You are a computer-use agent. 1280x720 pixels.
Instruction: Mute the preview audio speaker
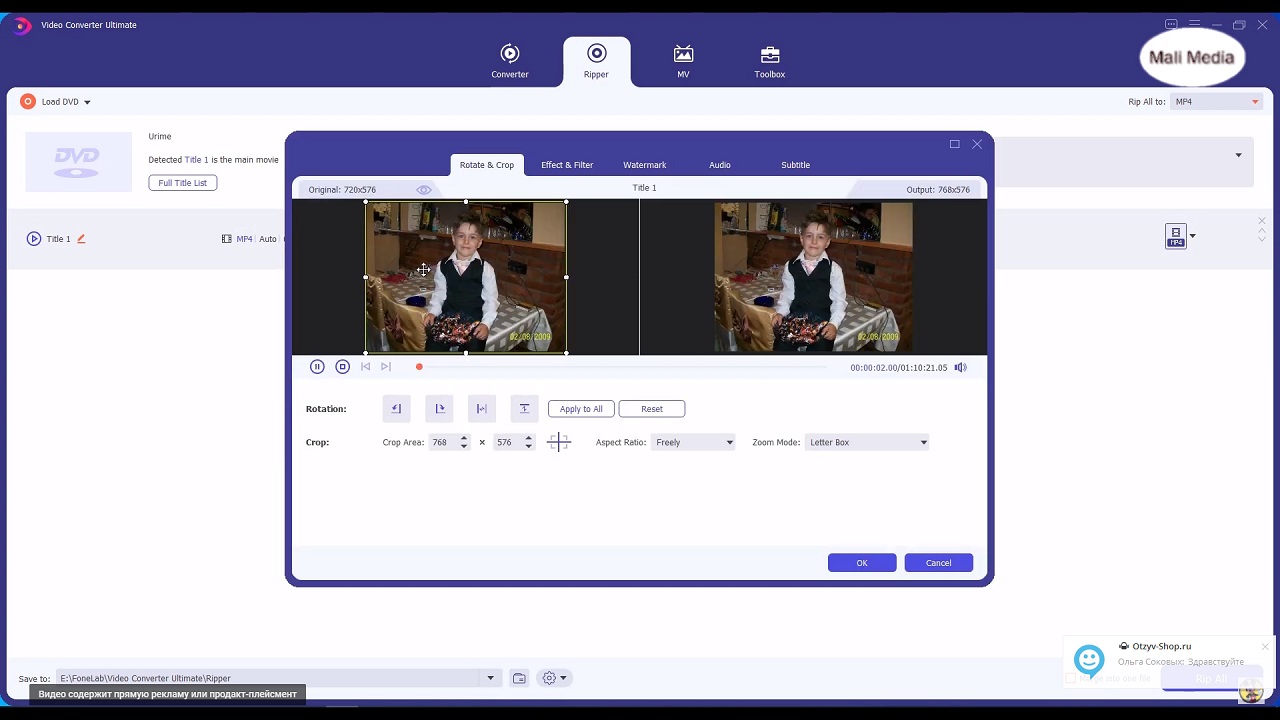click(960, 368)
